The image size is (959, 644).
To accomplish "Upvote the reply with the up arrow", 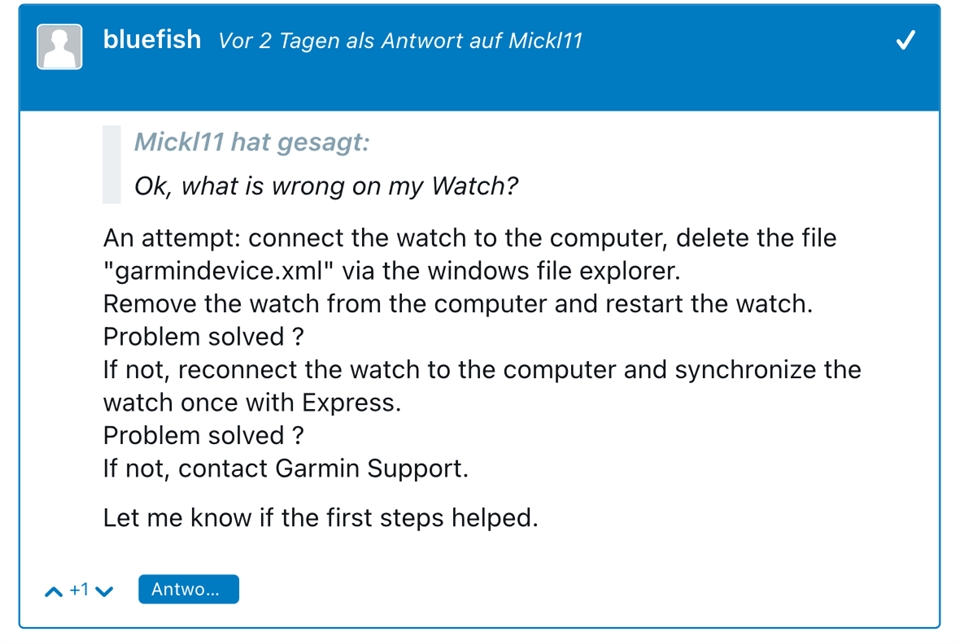I will (x=54, y=591).
